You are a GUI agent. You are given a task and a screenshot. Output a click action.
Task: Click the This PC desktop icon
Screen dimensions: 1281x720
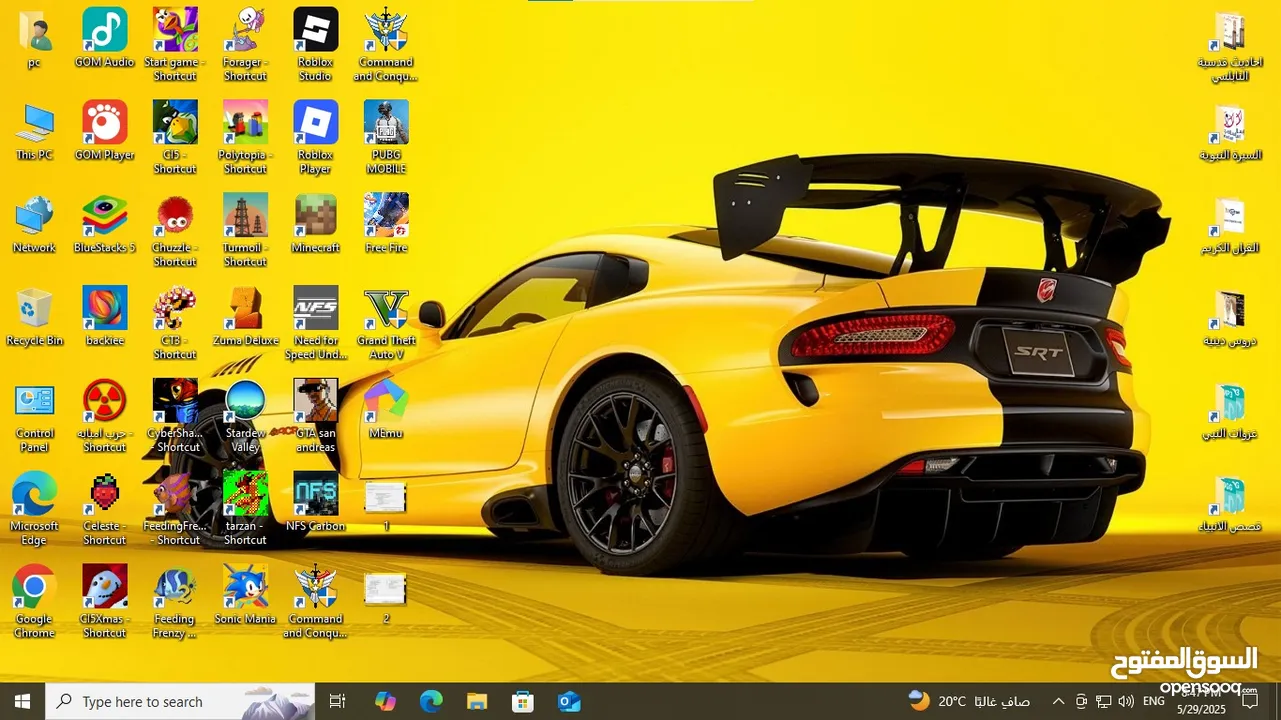34,124
